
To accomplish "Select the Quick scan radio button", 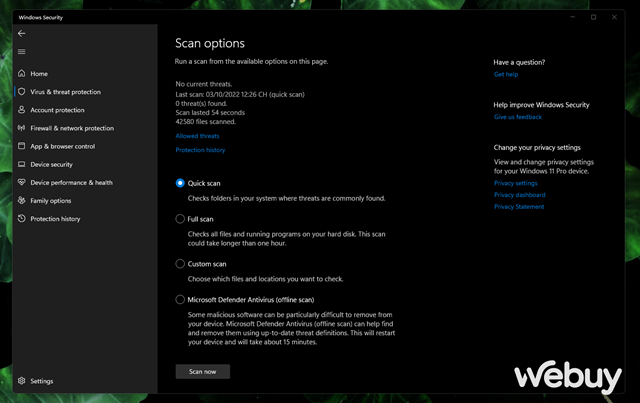I will coord(180,183).
